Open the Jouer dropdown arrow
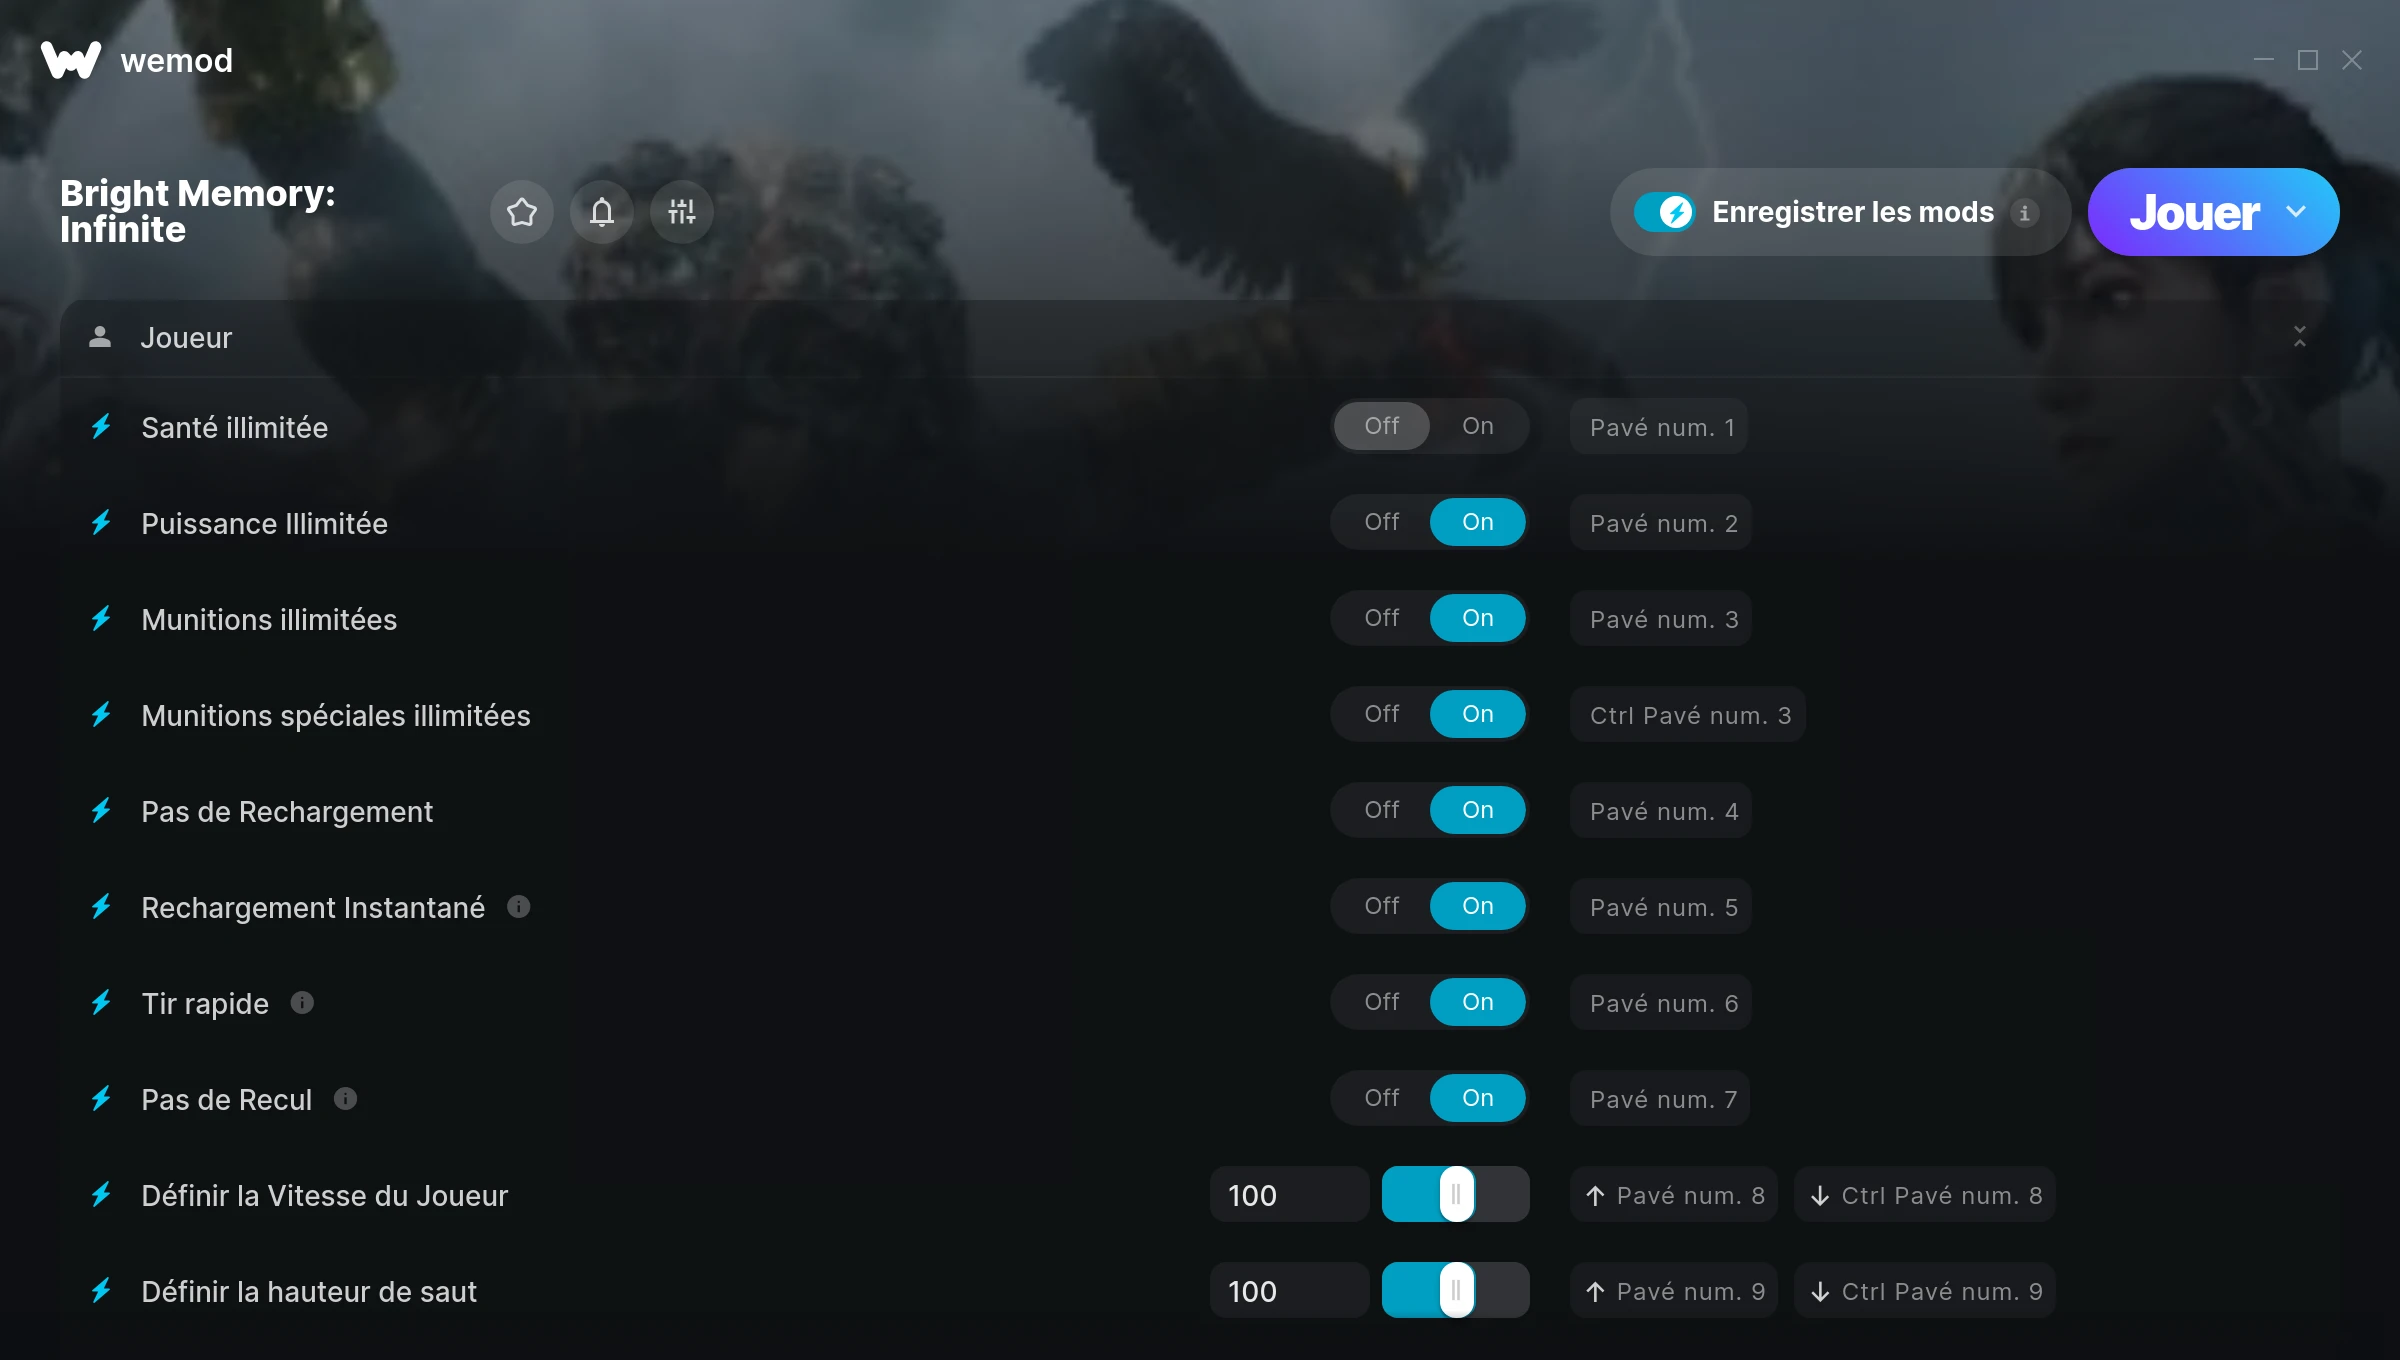 (x=2296, y=212)
